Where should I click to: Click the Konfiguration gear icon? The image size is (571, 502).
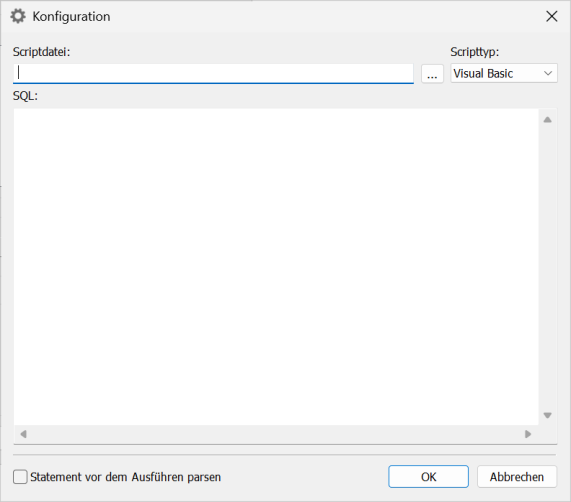[18, 16]
